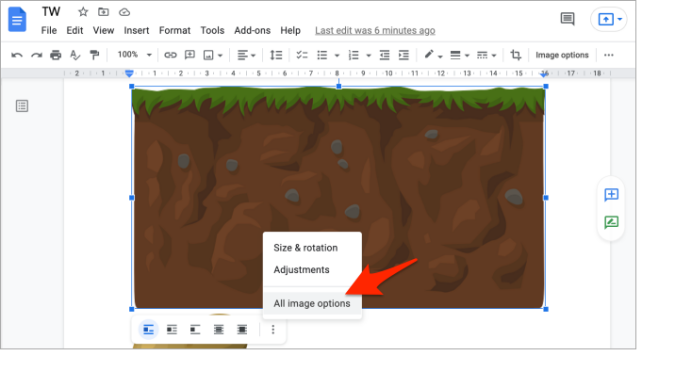
Task: Show the document outline
Action: pos(22,106)
